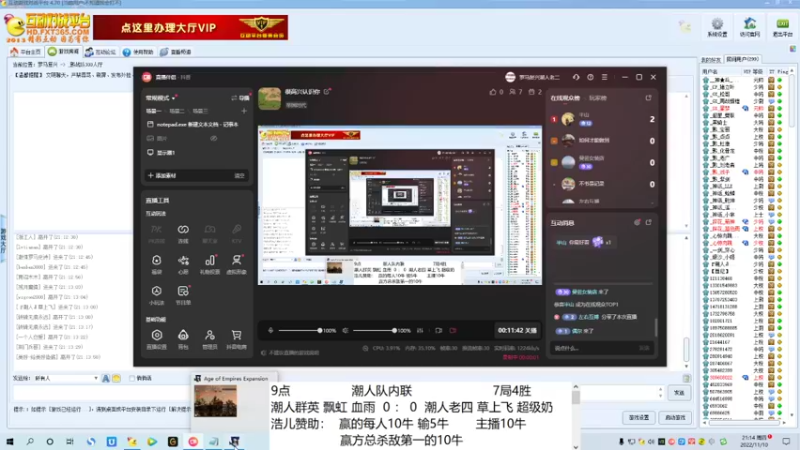Select the notepad.exe window source
The height and width of the screenshot is (450, 800).
(x=196, y=124)
